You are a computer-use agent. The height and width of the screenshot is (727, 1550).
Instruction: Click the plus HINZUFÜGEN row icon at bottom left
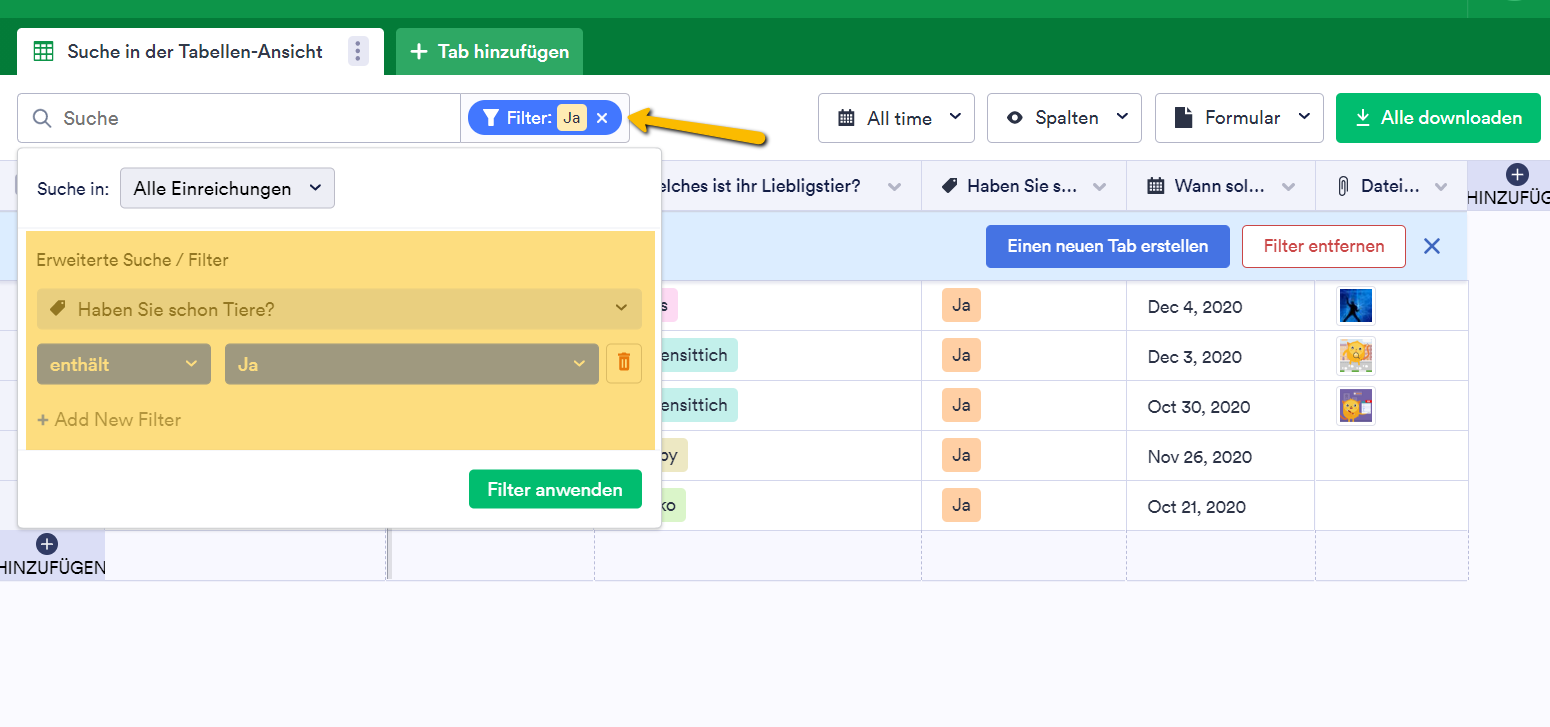(46, 545)
